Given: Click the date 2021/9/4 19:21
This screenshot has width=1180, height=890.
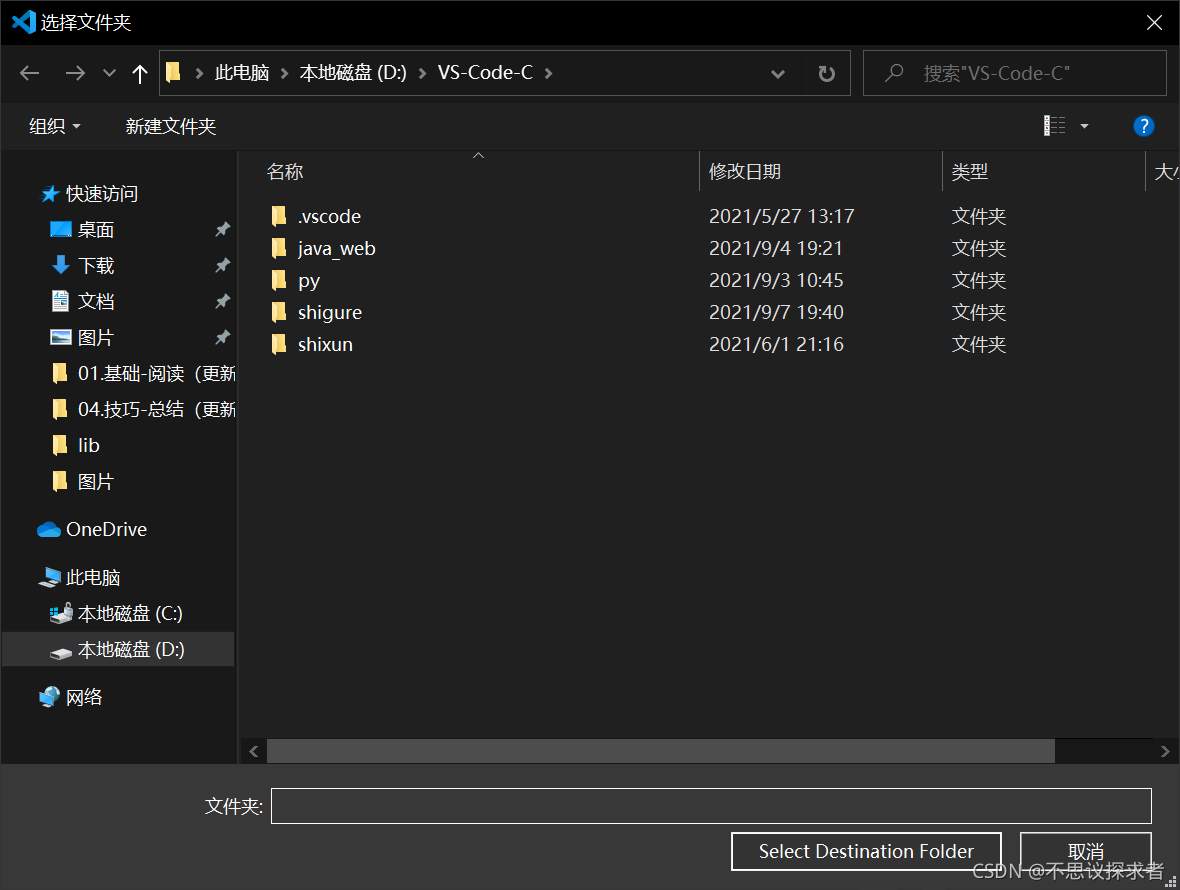Looking at the screenshot, I should pos(776,248).
